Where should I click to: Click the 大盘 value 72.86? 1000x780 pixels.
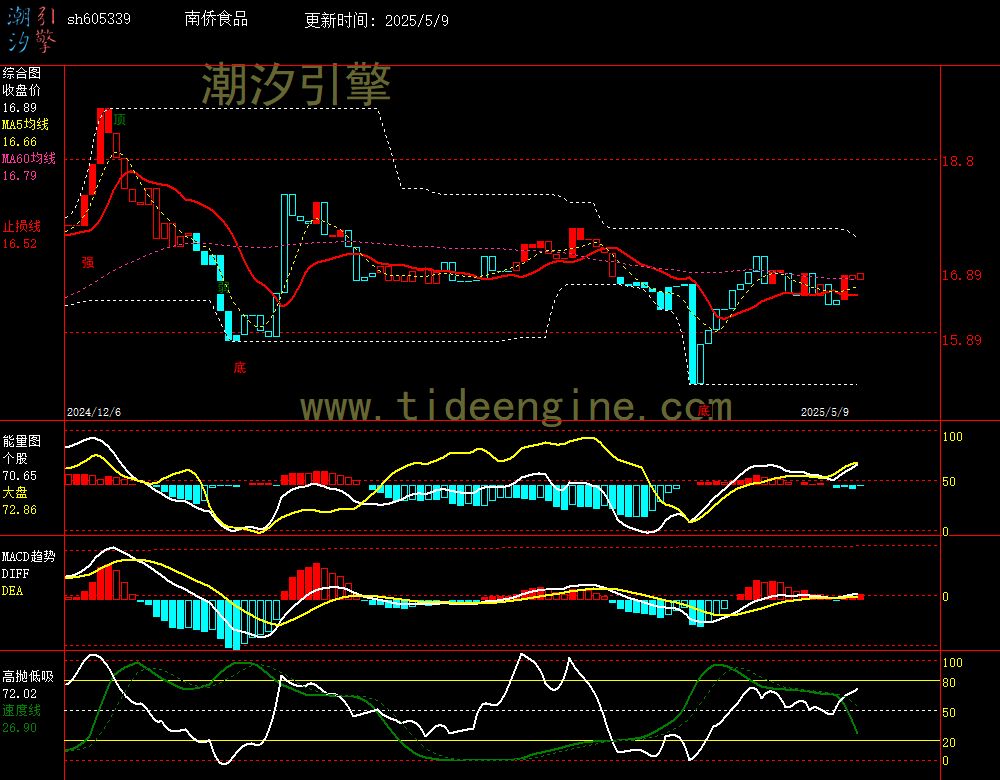point(20,510)
